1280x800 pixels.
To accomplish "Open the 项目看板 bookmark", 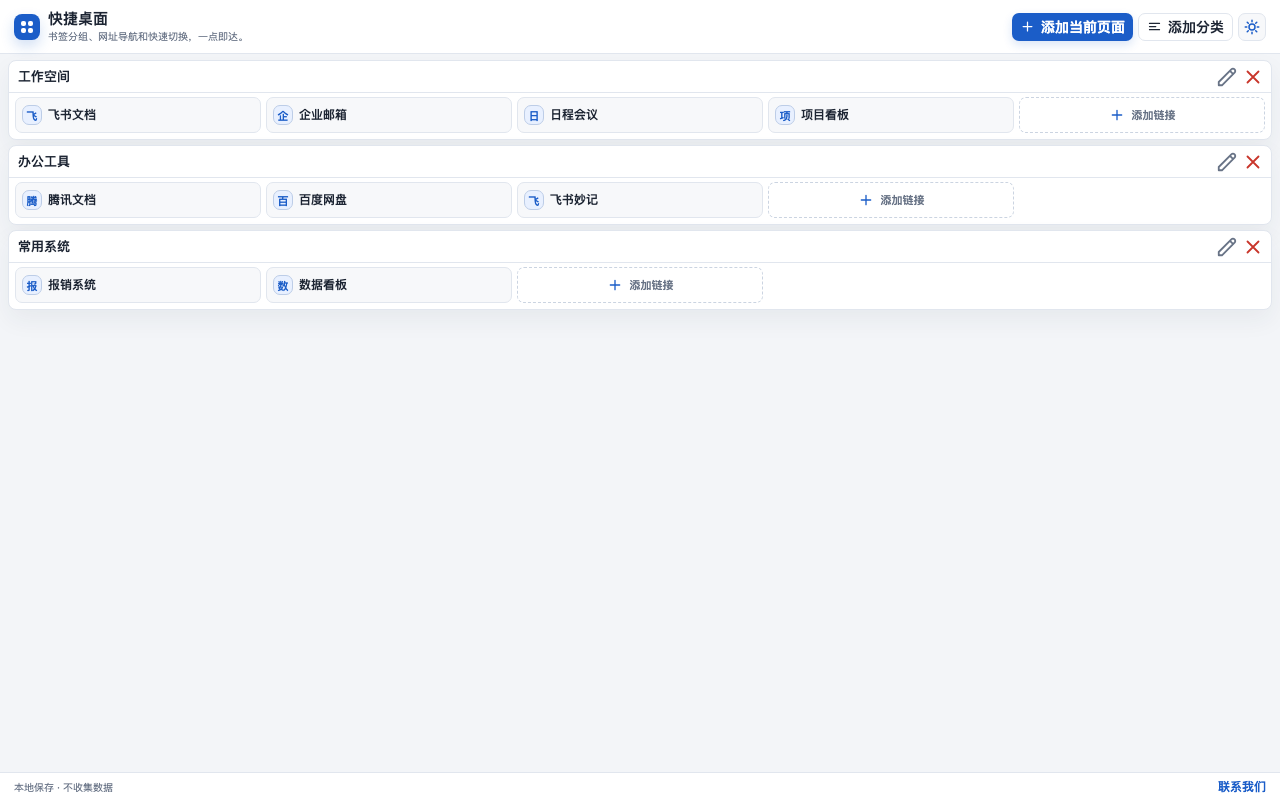I will point(891,115).
